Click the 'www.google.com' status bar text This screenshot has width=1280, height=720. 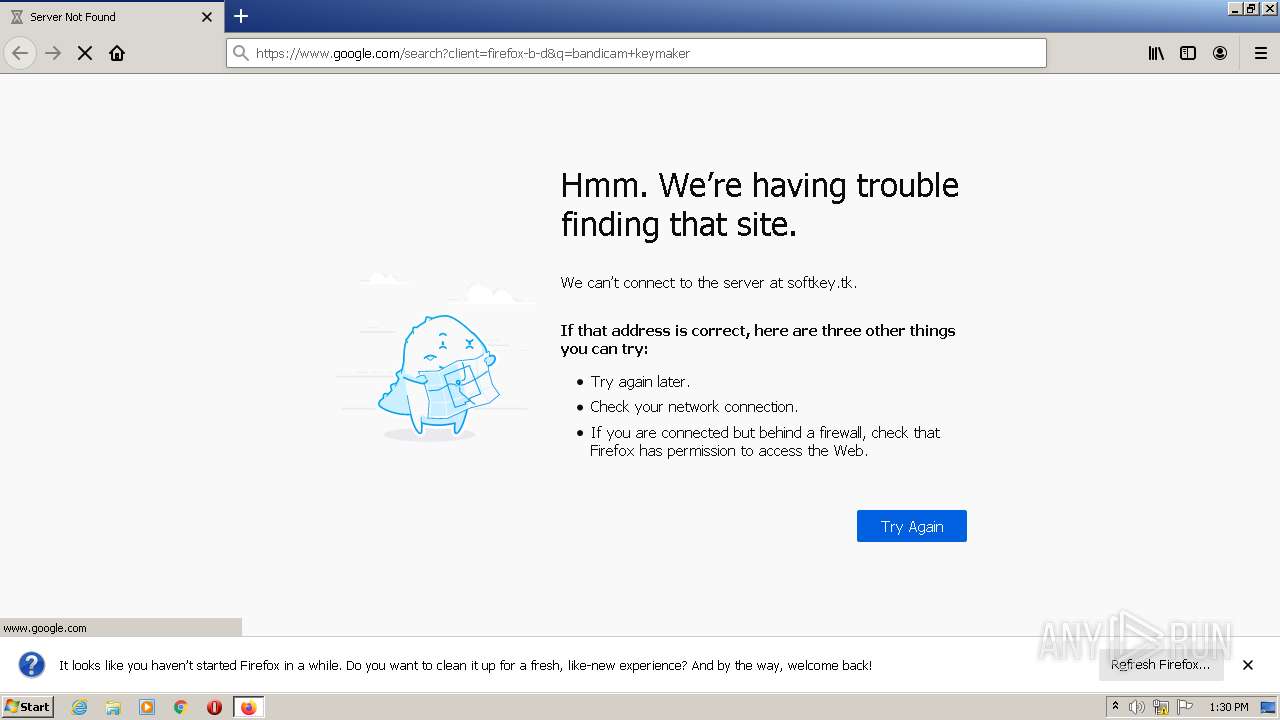45,628
